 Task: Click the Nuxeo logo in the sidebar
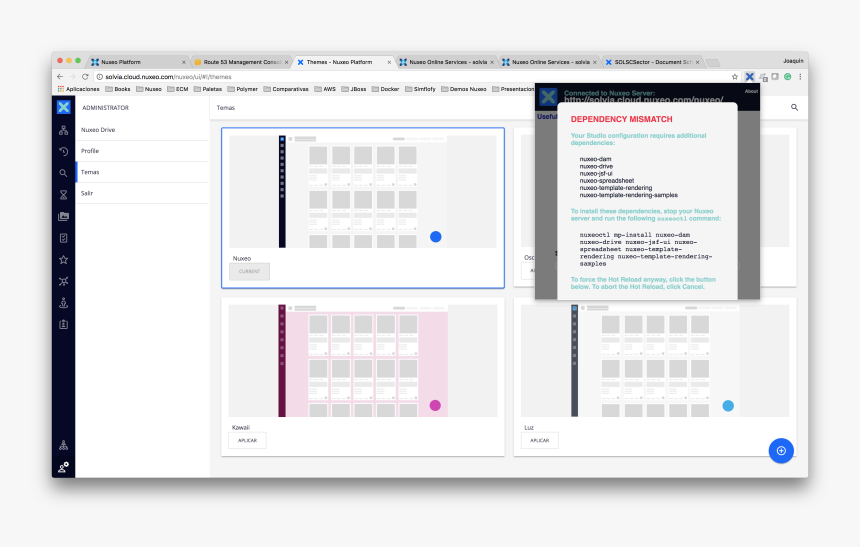pos(64,107)
